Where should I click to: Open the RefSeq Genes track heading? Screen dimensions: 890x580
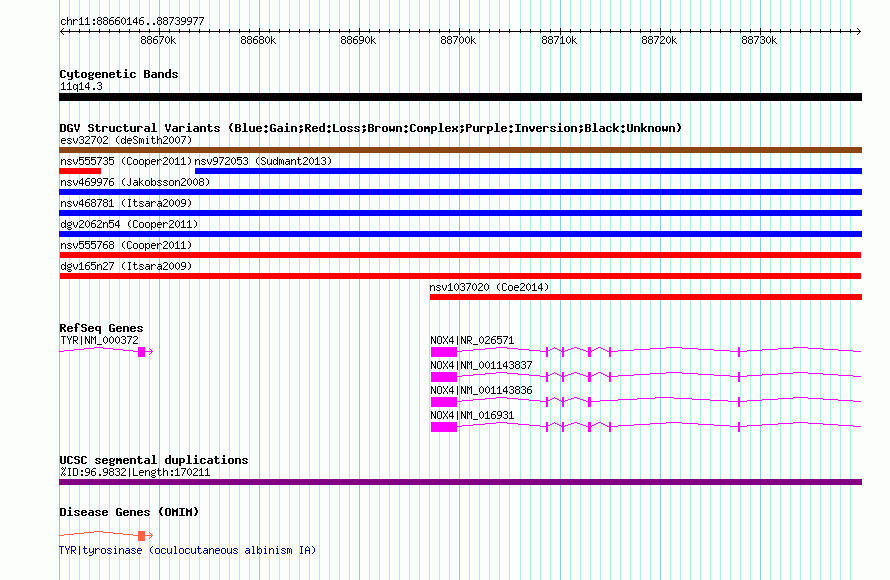click(101, 328)
